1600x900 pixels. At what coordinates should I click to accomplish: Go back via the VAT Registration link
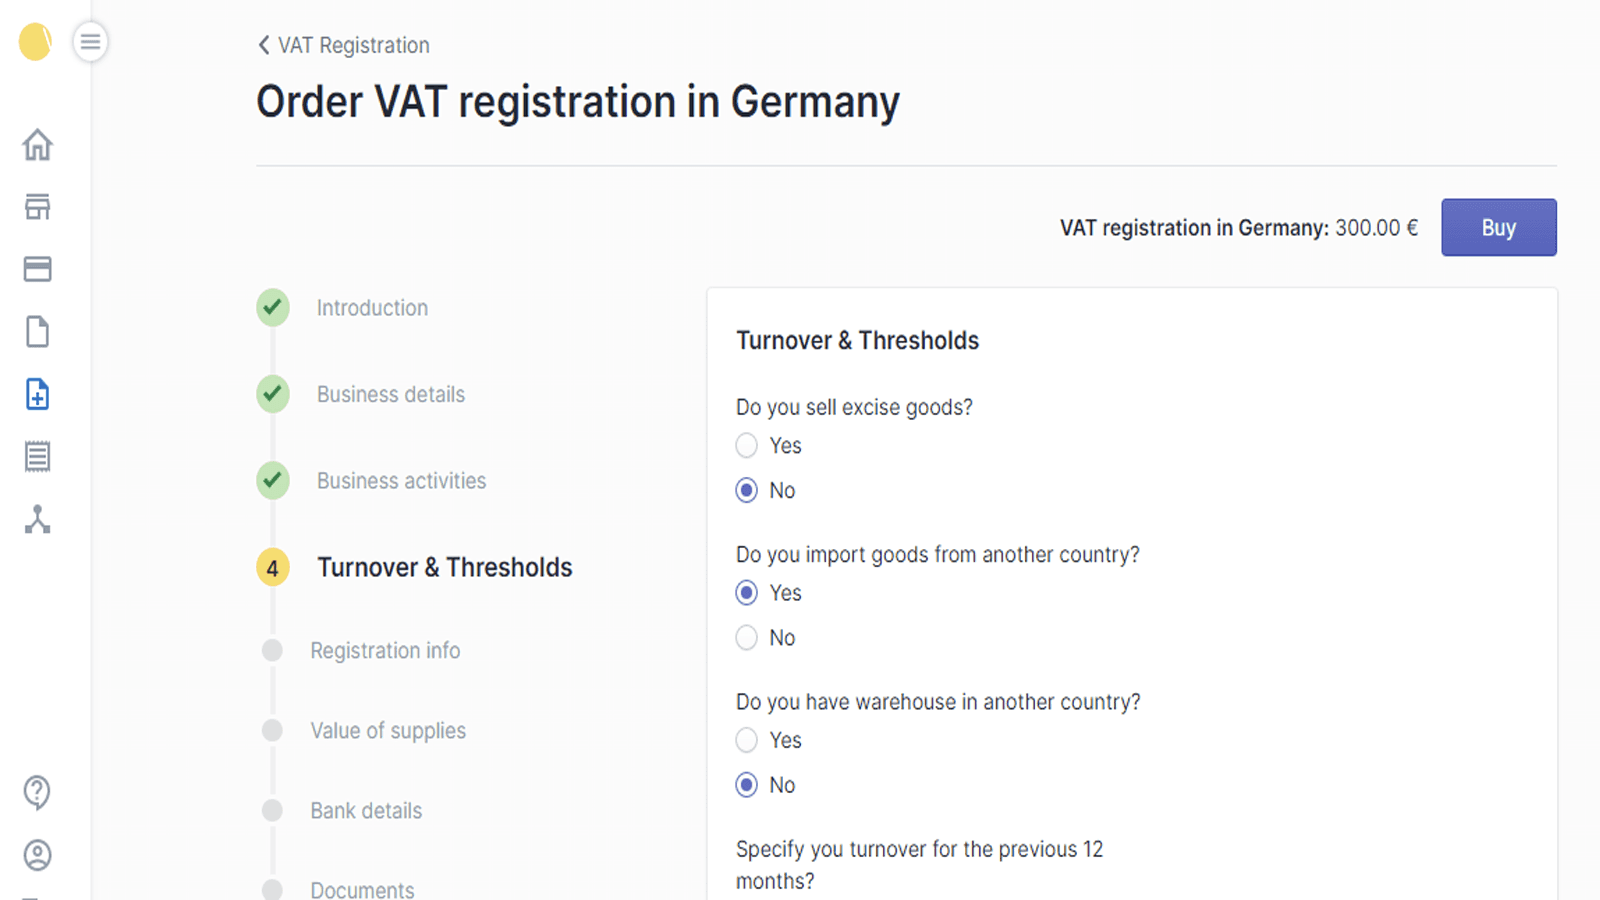(343, 45)
